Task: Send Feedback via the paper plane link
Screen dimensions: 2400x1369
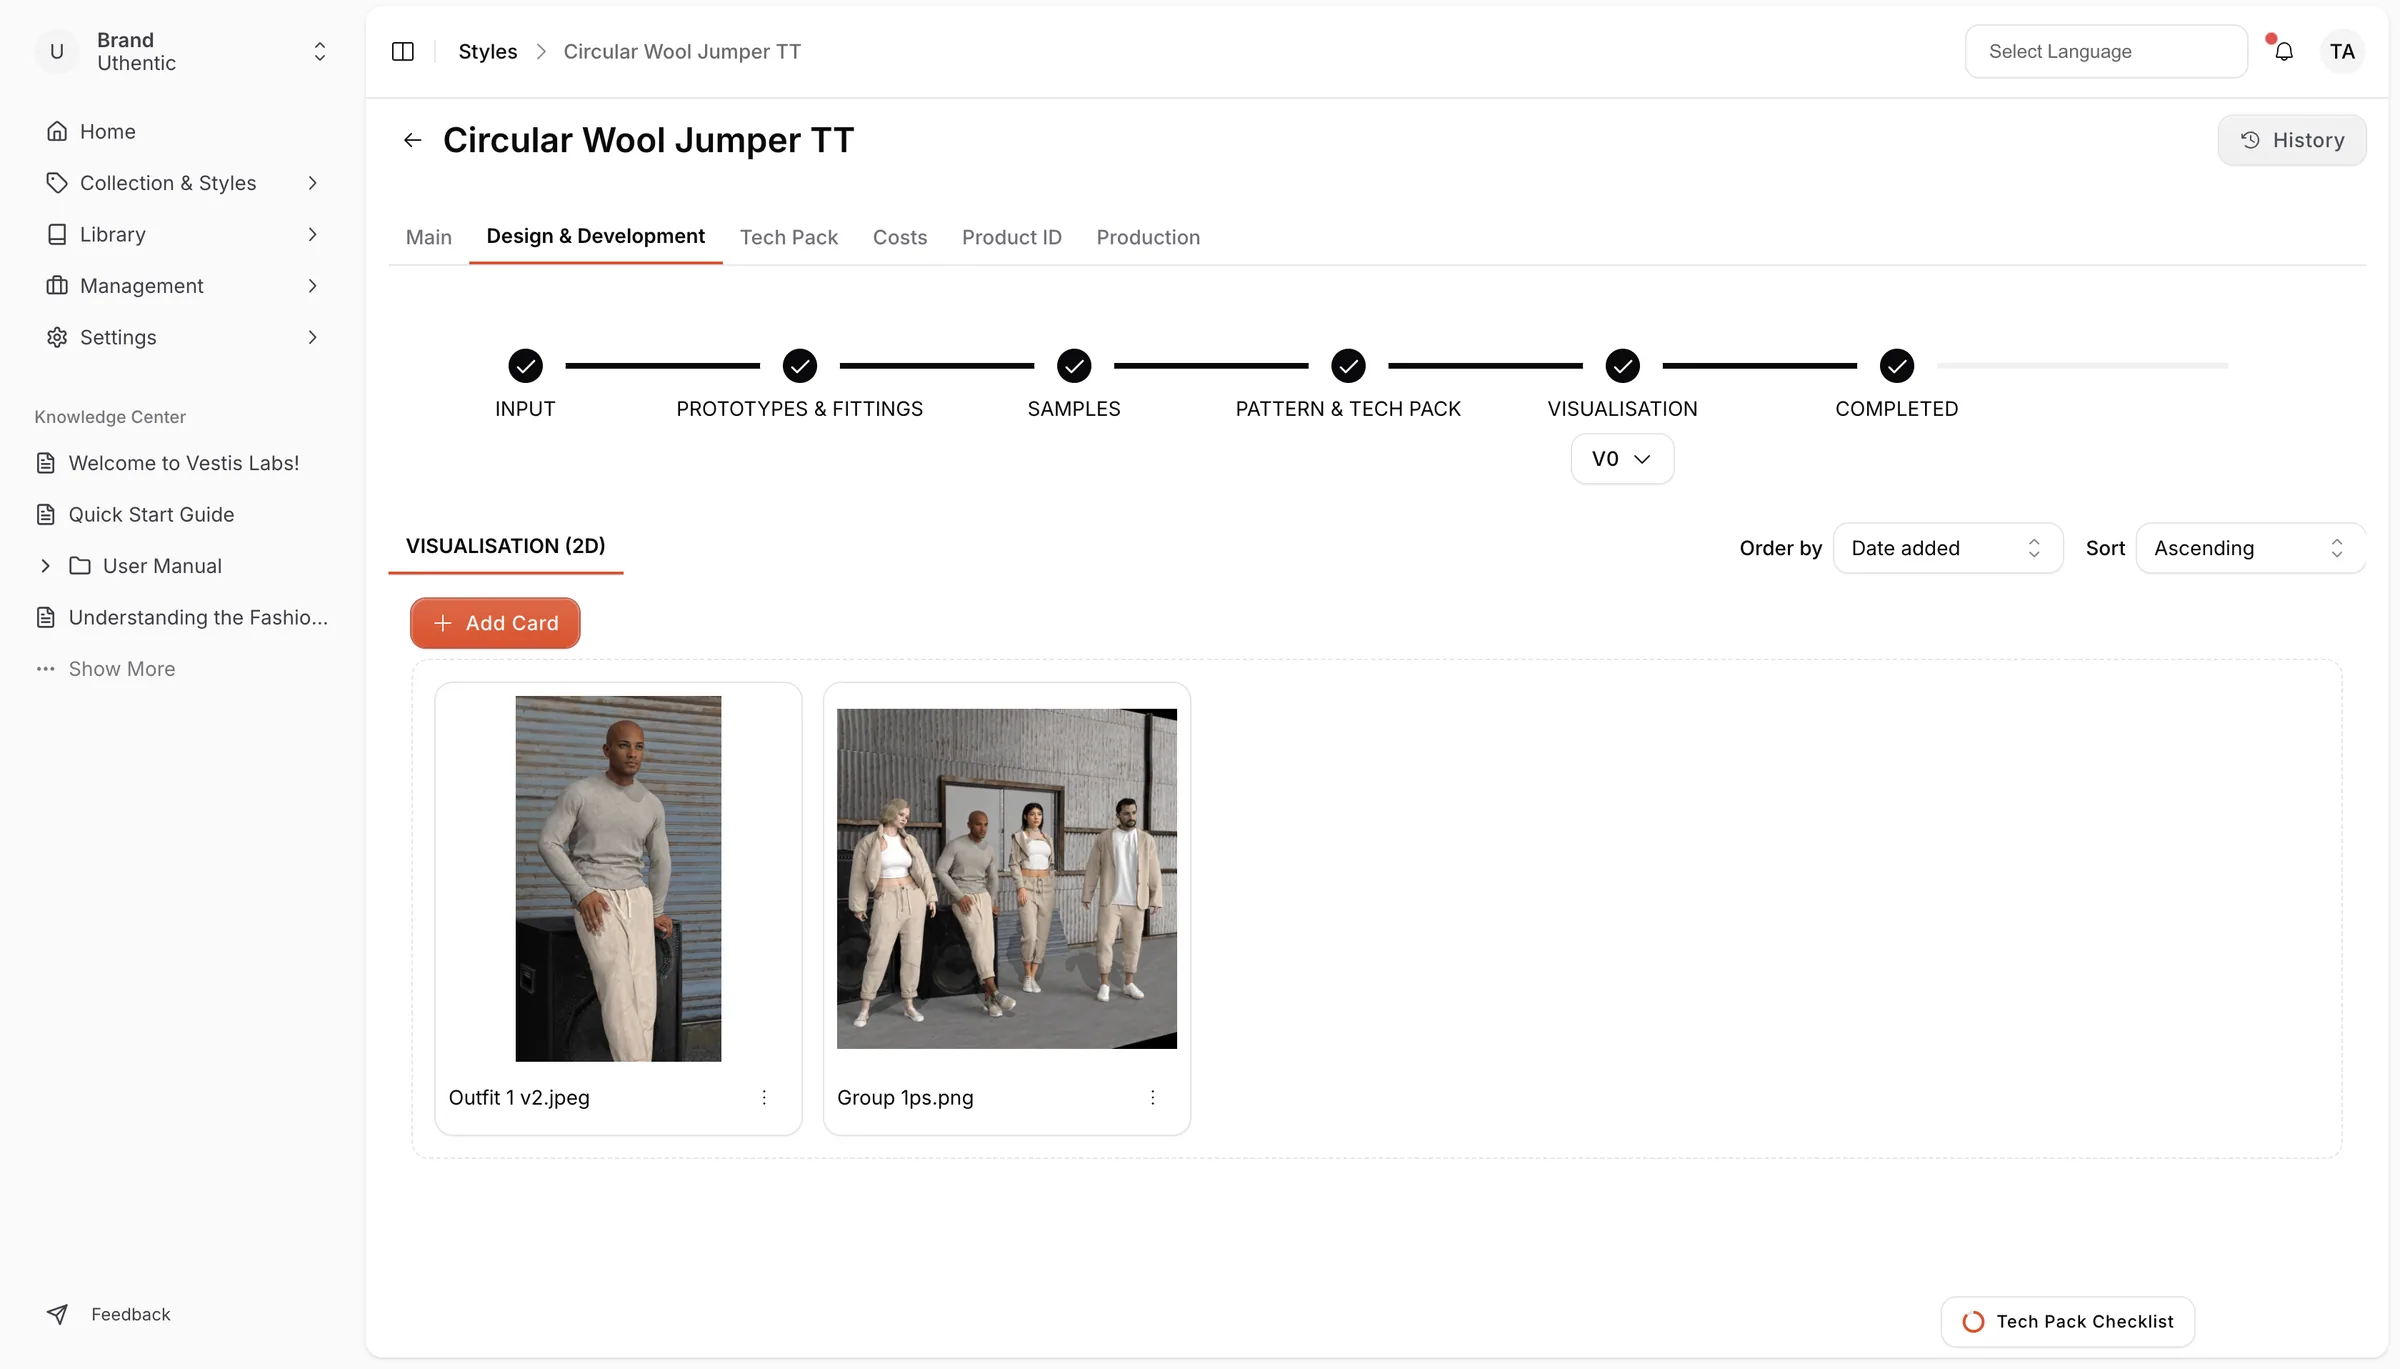Action: 109,1314
